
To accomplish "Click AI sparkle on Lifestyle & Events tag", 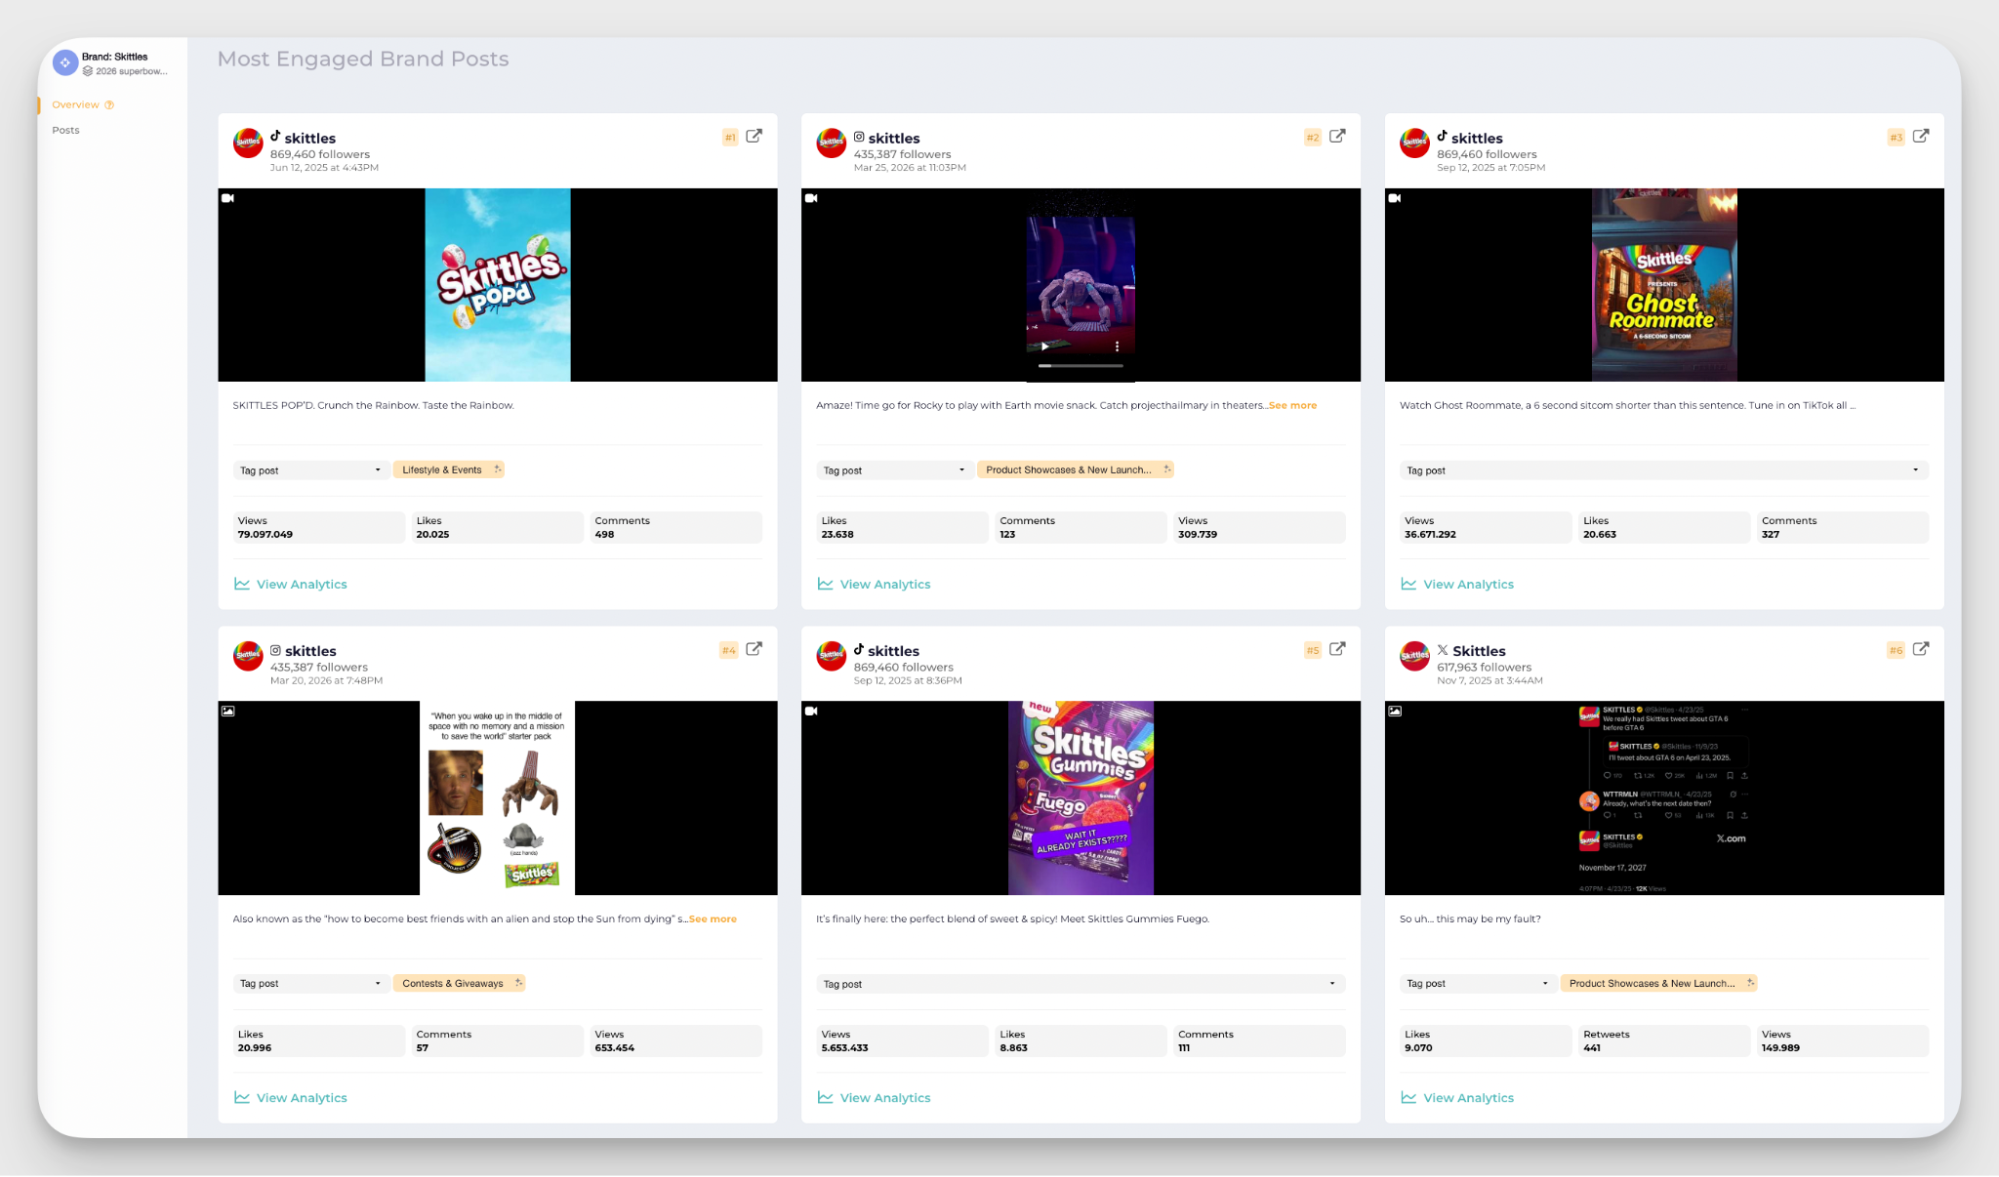I will [497, 469].
